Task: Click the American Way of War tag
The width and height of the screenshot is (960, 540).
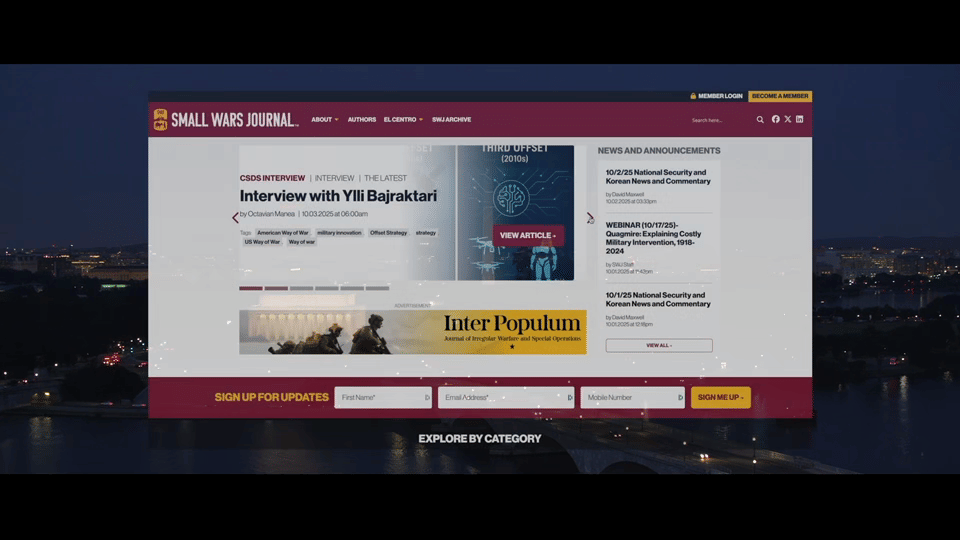Action: click(283, 233)
